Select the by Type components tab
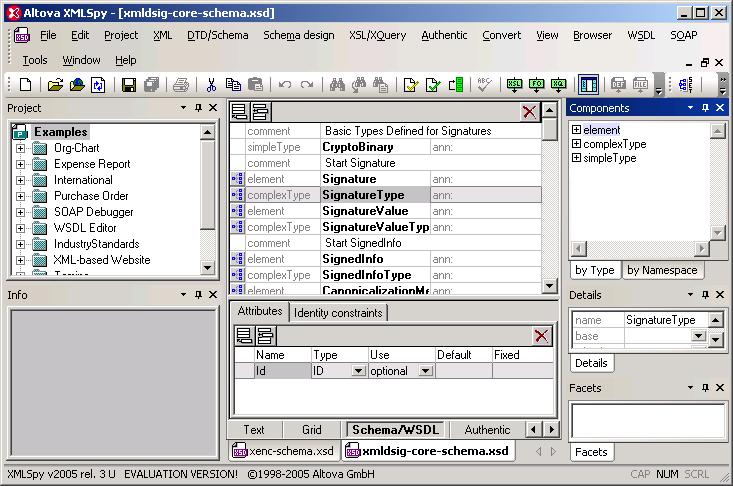This screenshot has width=733, height=486. 595,270
